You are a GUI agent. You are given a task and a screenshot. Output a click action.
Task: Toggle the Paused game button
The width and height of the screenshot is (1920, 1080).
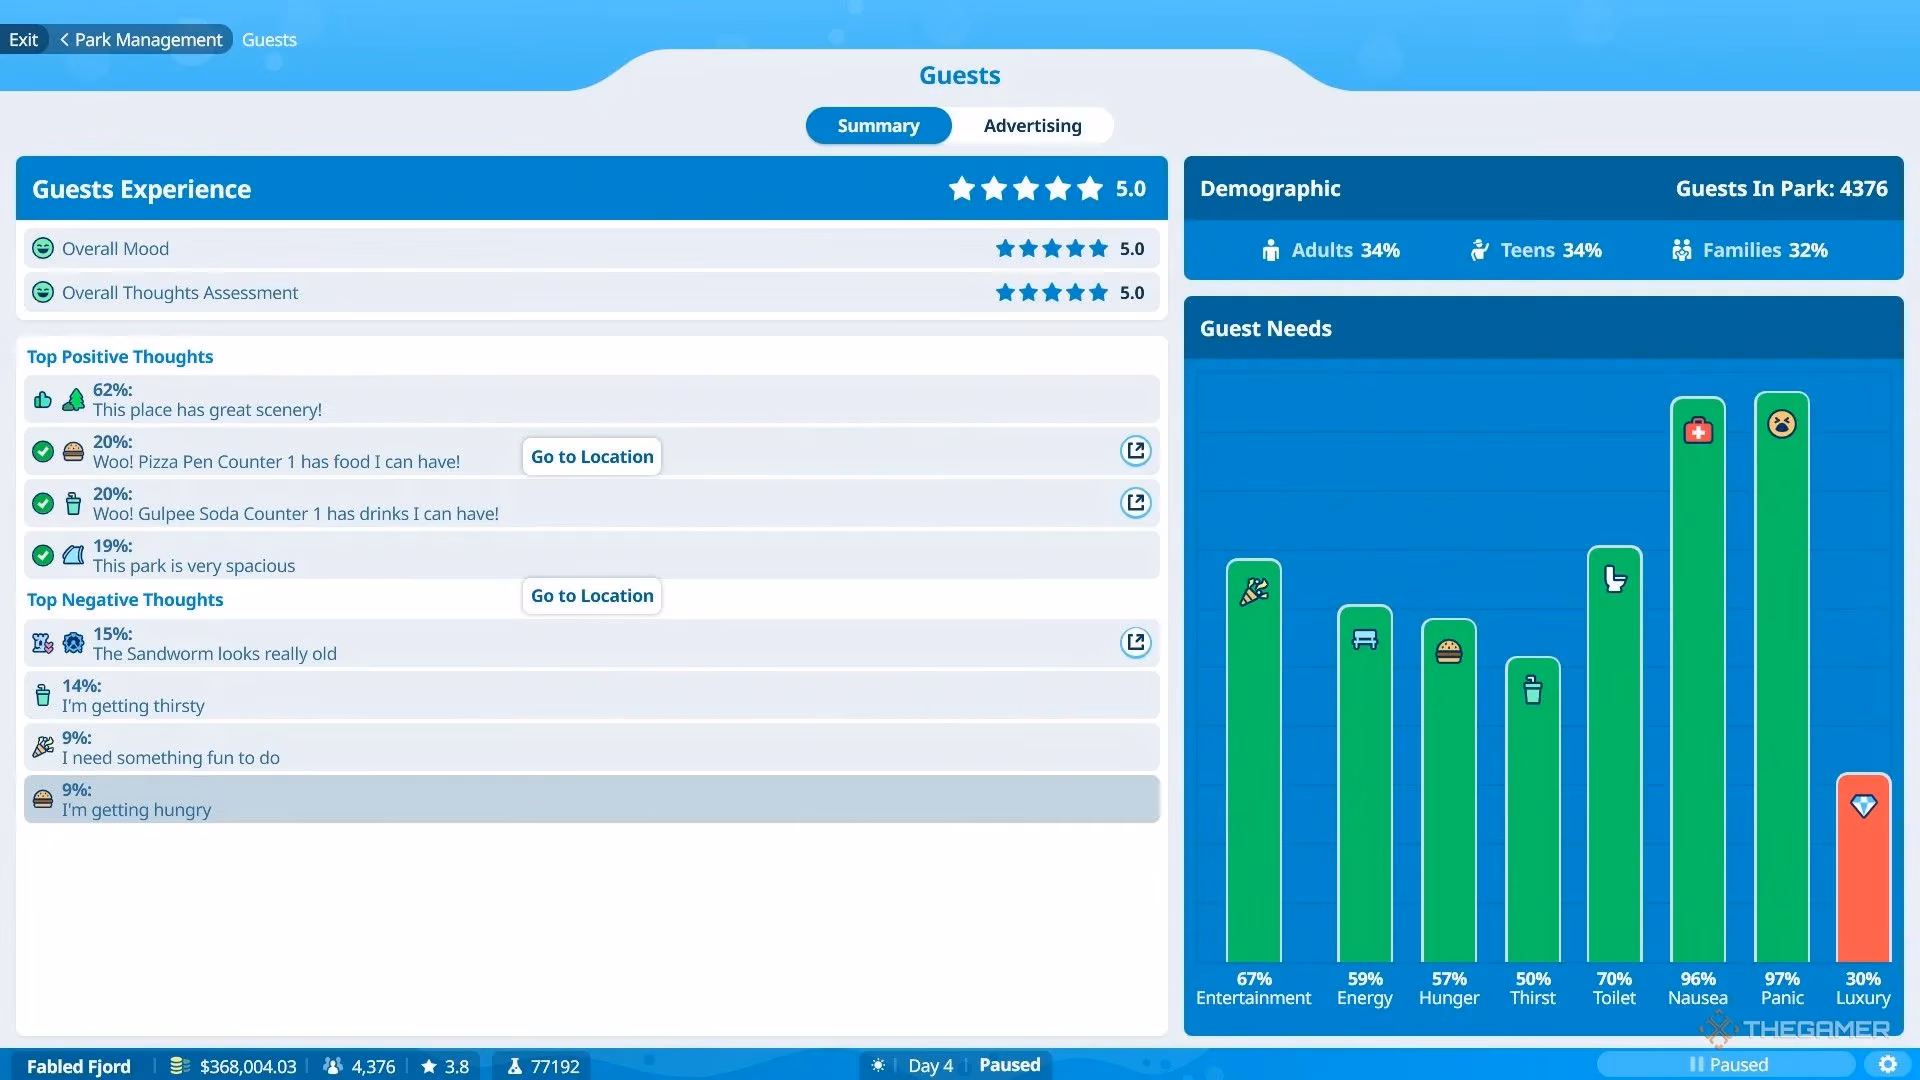(x=1727, y=1064)
